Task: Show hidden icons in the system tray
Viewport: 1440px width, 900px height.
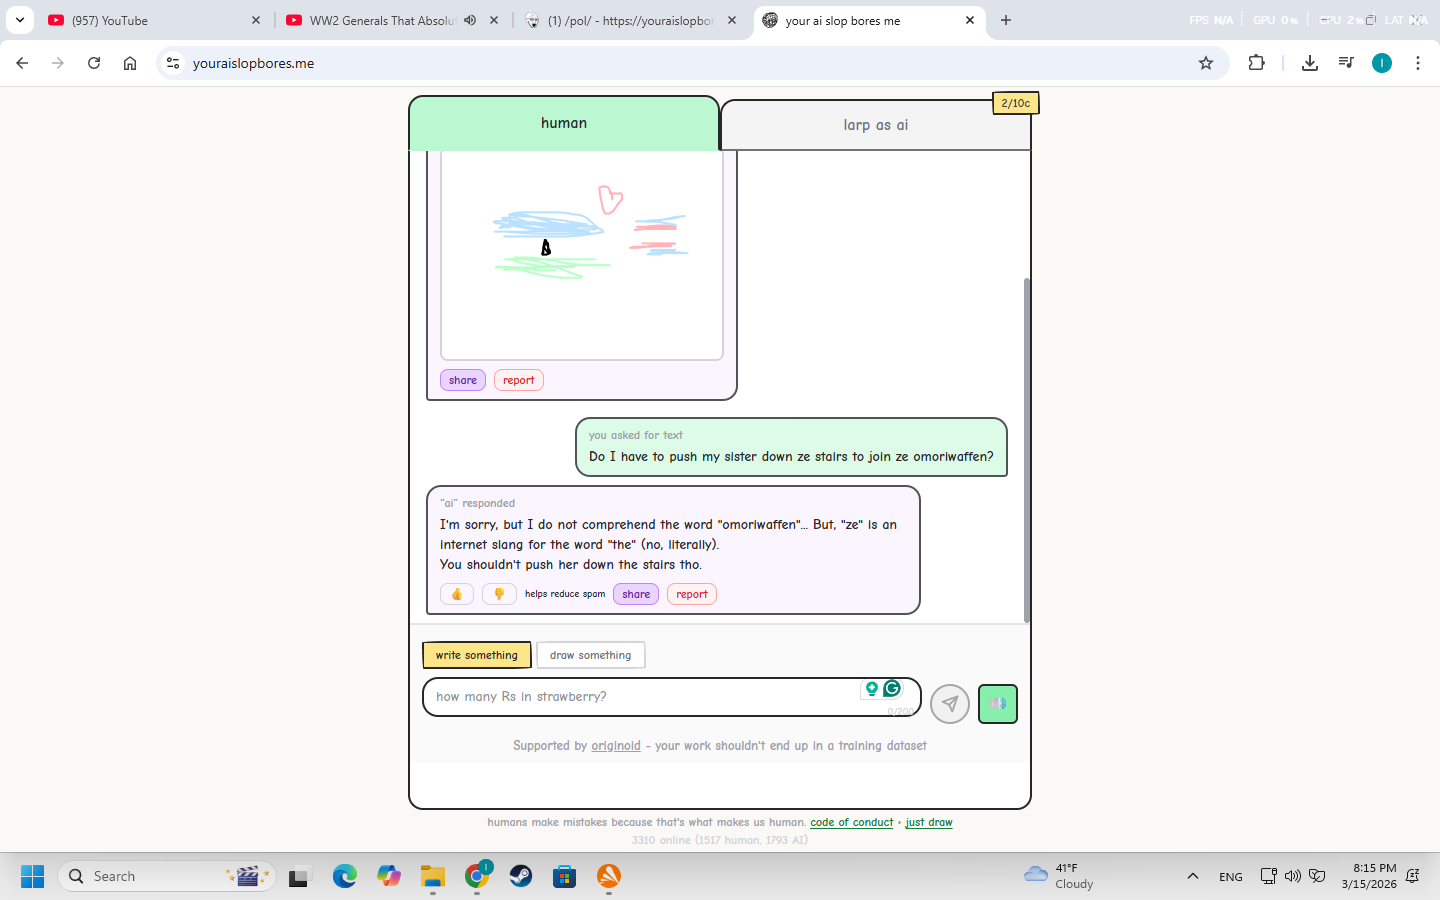Action: 1192,876
